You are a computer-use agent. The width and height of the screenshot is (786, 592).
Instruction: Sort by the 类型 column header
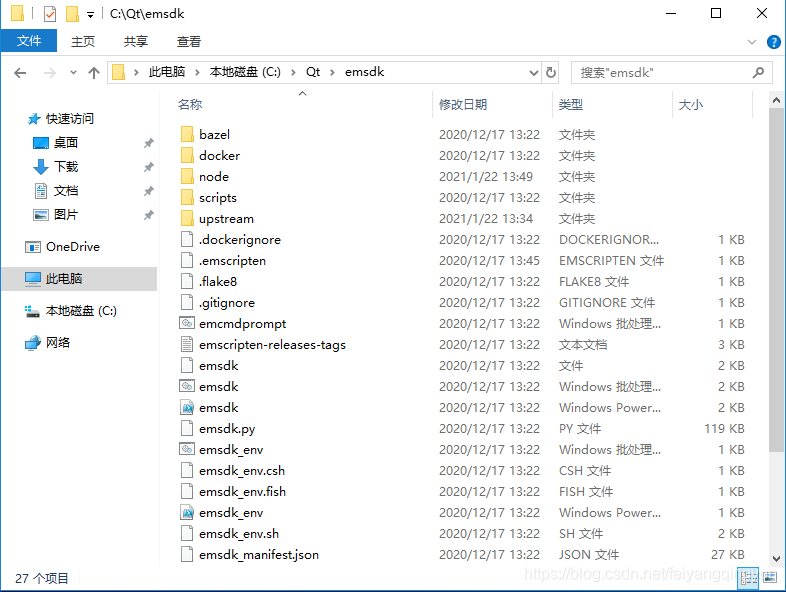click(570, 104)
